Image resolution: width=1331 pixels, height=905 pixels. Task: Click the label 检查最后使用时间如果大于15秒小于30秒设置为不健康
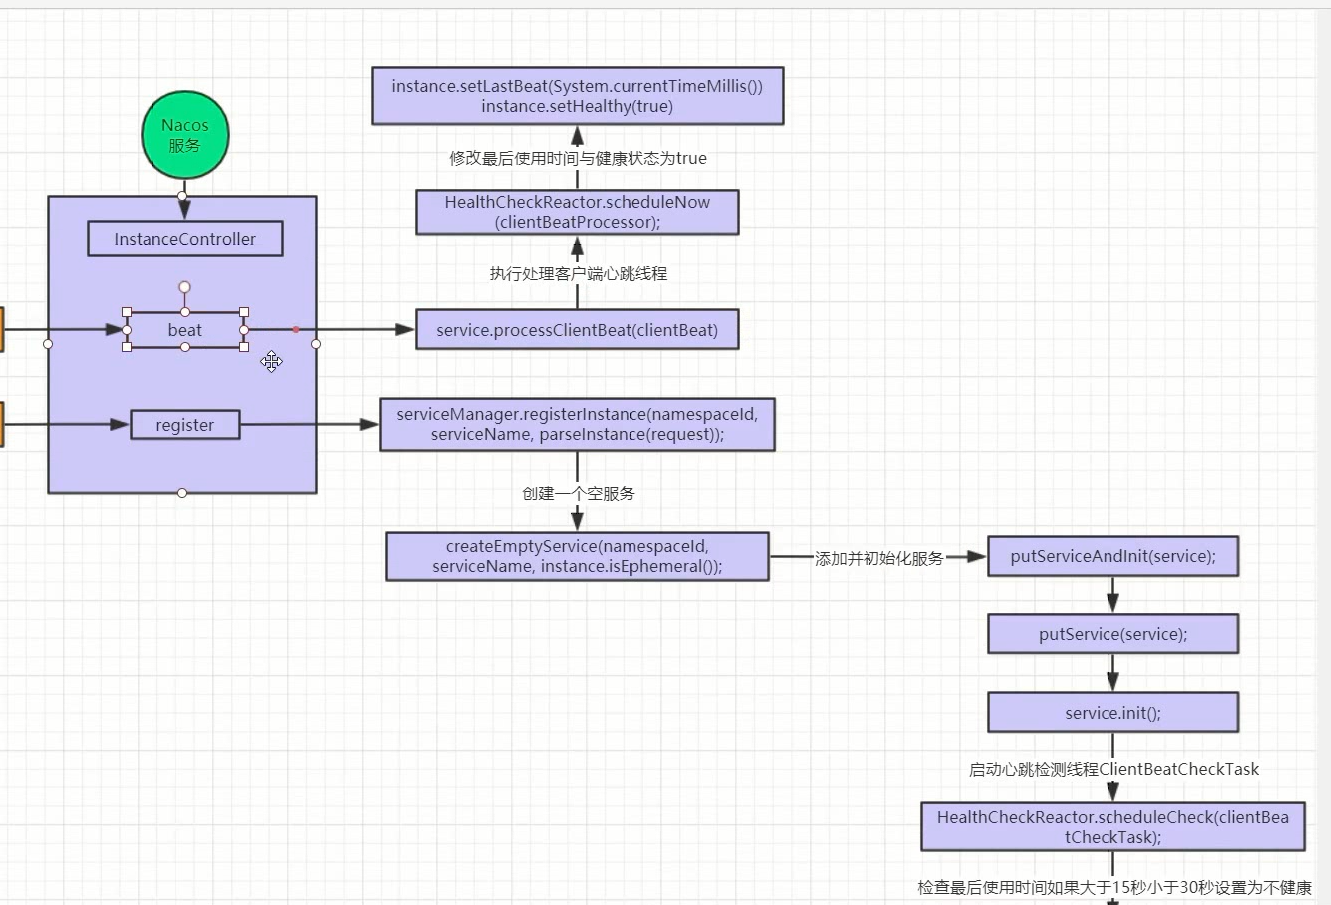tap(1114, 887)
